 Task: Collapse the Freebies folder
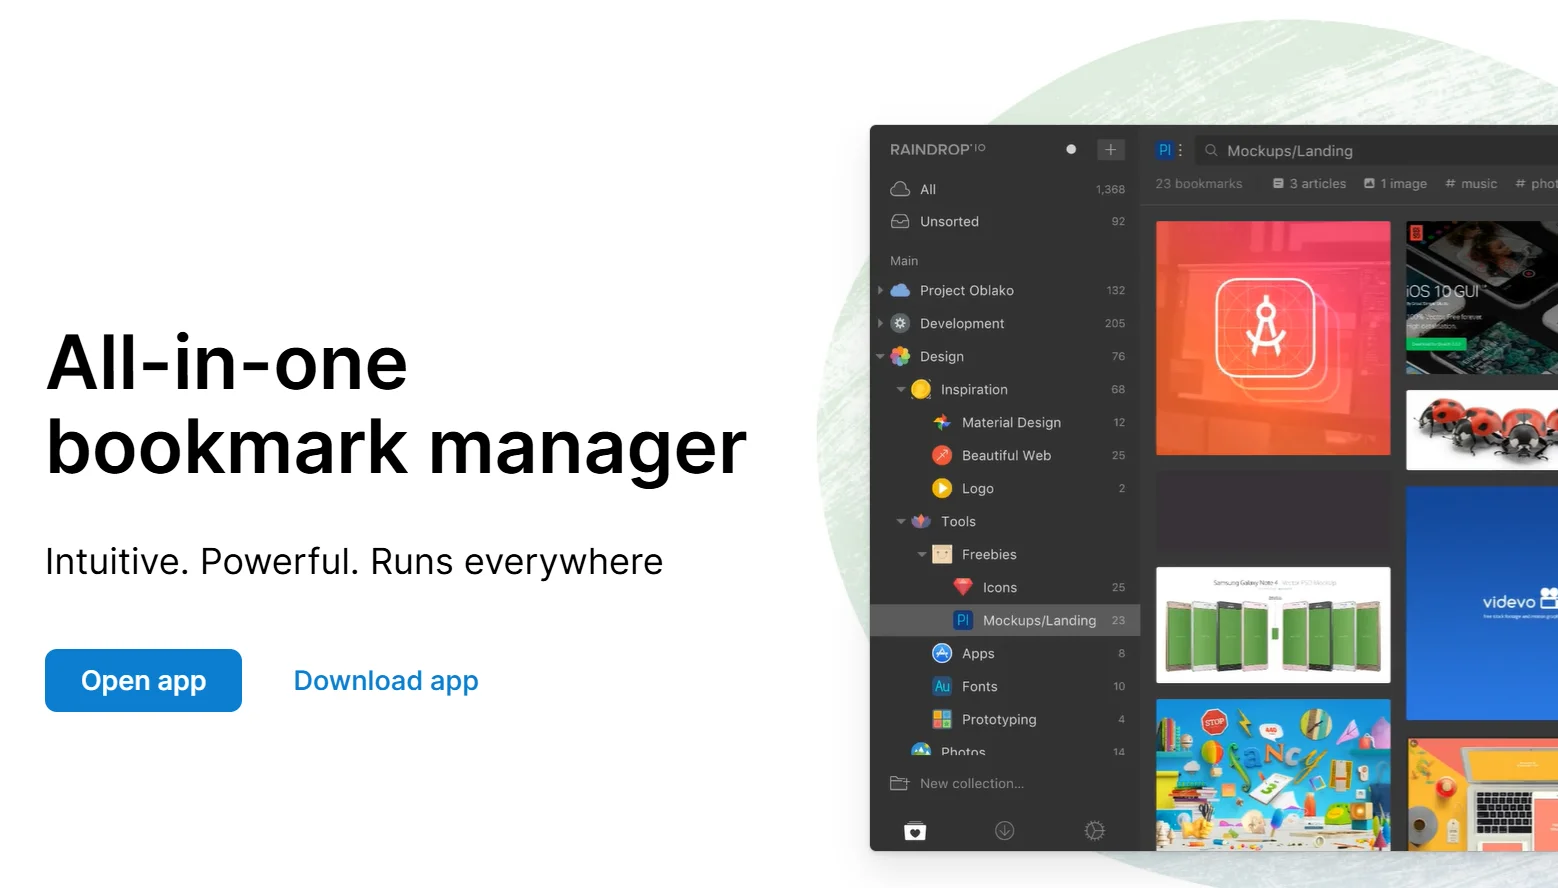tap(922, 555)
